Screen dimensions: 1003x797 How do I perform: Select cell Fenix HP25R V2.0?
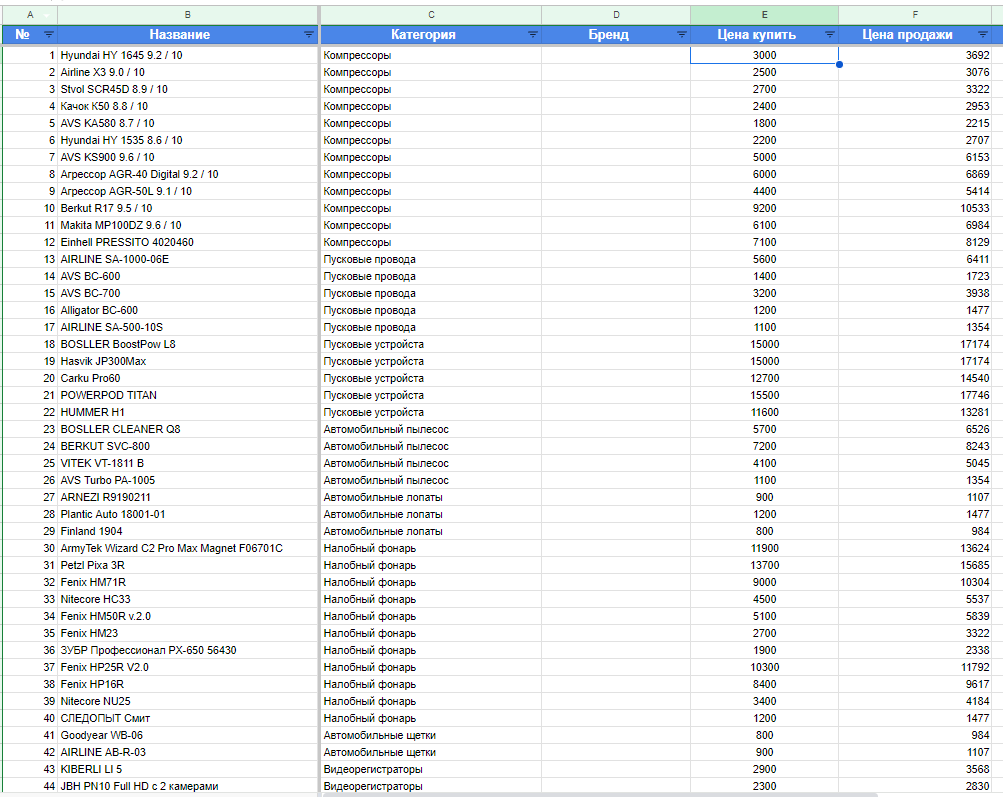[x=187, y=667]
